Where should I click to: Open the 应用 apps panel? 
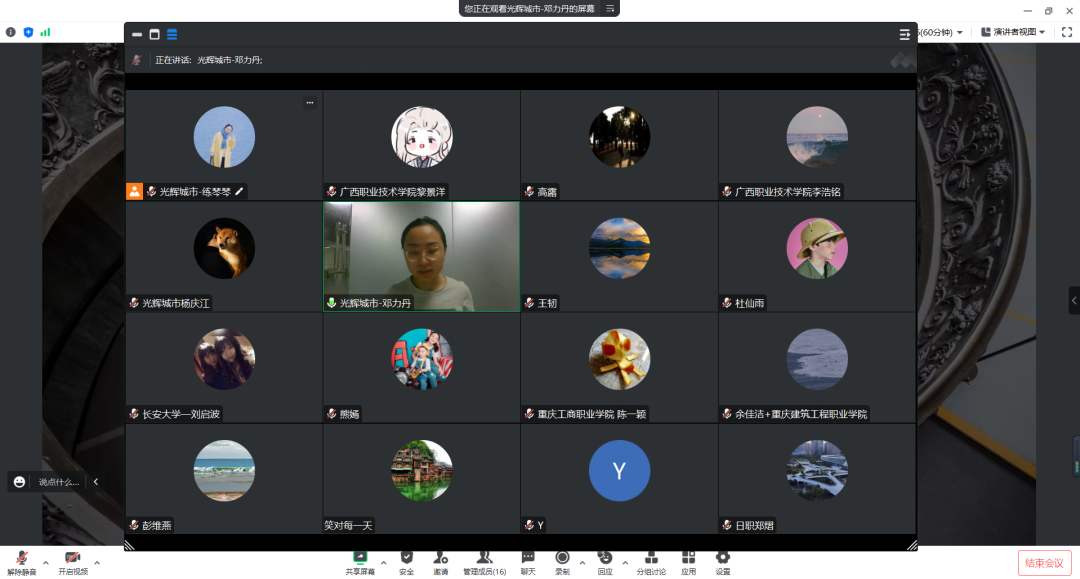(688, 562)
